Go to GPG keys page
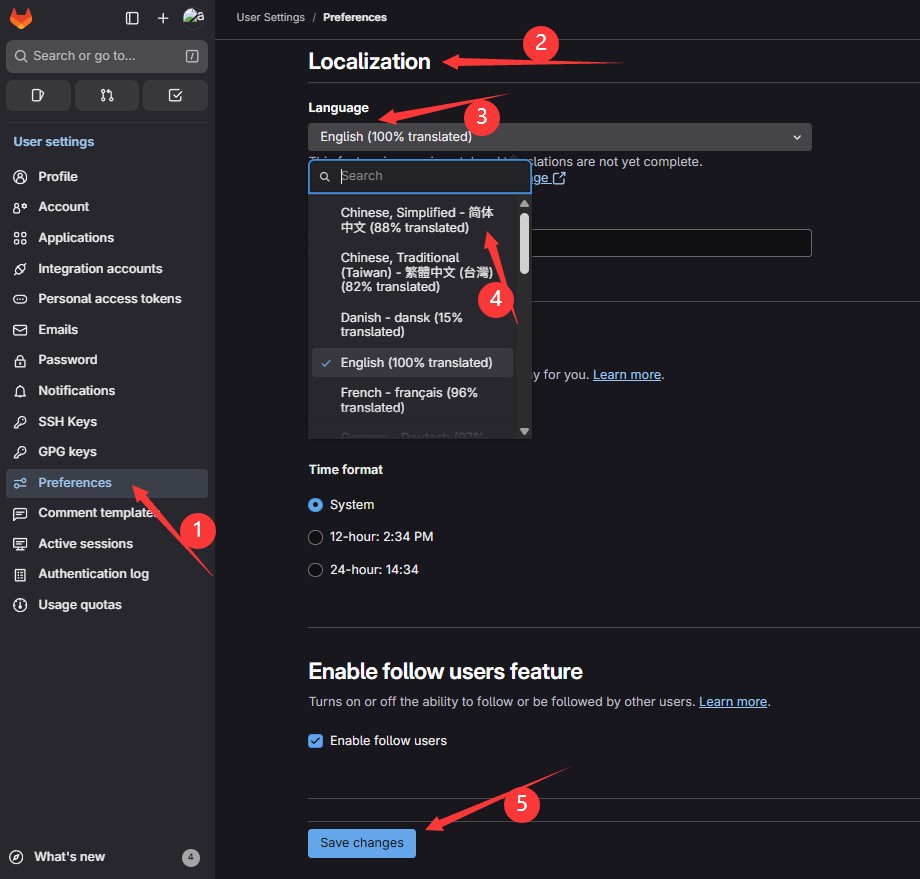This screenshot has width=920, height=879. pyautogui.click(x=107, y=452)
